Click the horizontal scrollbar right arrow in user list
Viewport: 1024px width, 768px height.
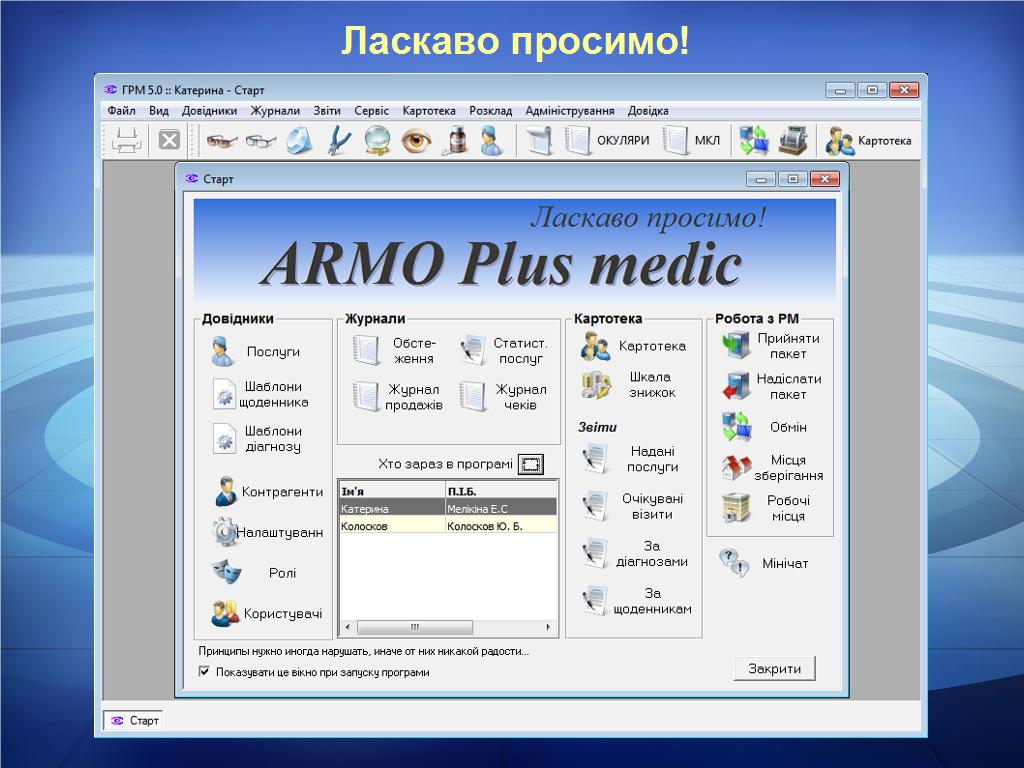548,627
